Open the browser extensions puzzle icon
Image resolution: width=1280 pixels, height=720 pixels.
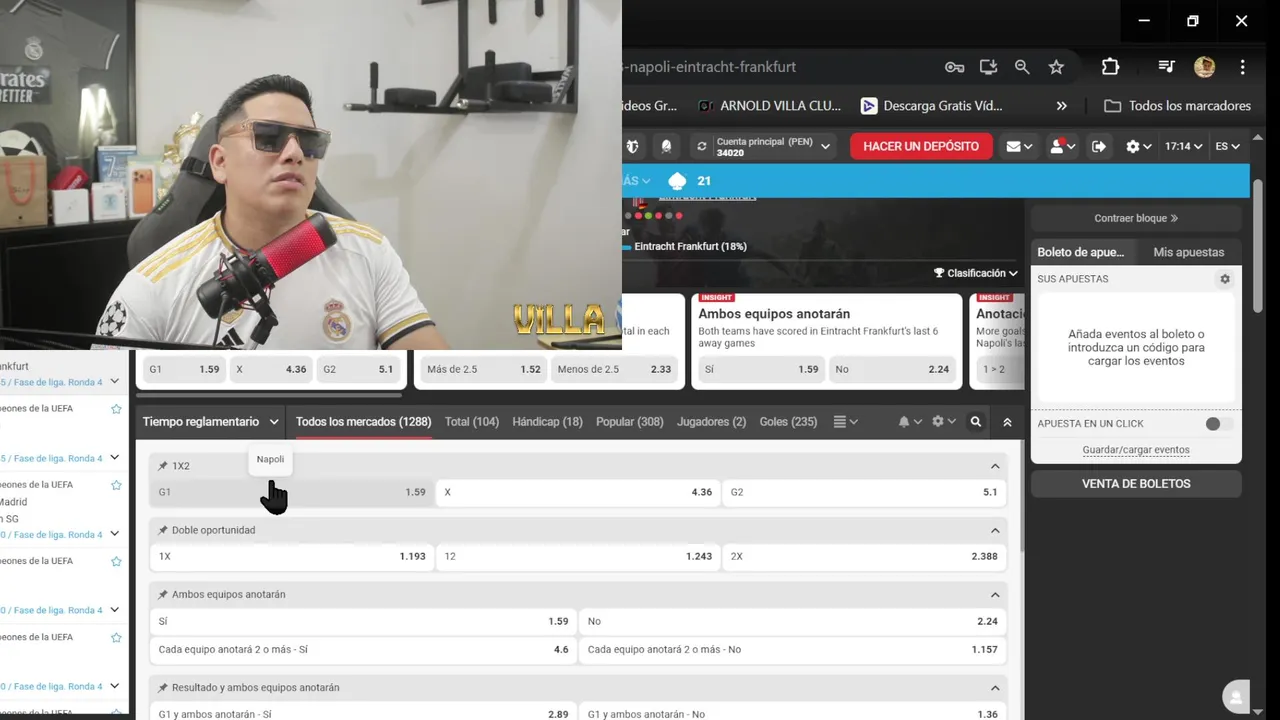pyautogui.click(x=1110, y=67)
